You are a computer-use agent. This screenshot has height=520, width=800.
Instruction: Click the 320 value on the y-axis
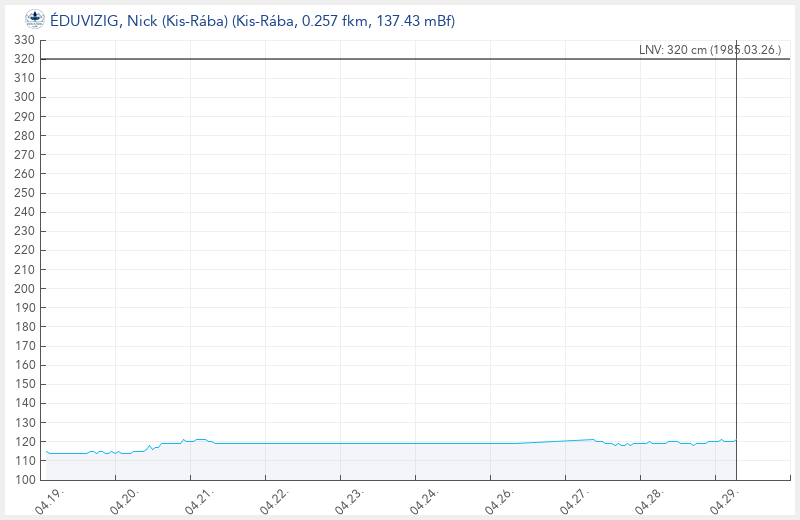pos(24,59)
